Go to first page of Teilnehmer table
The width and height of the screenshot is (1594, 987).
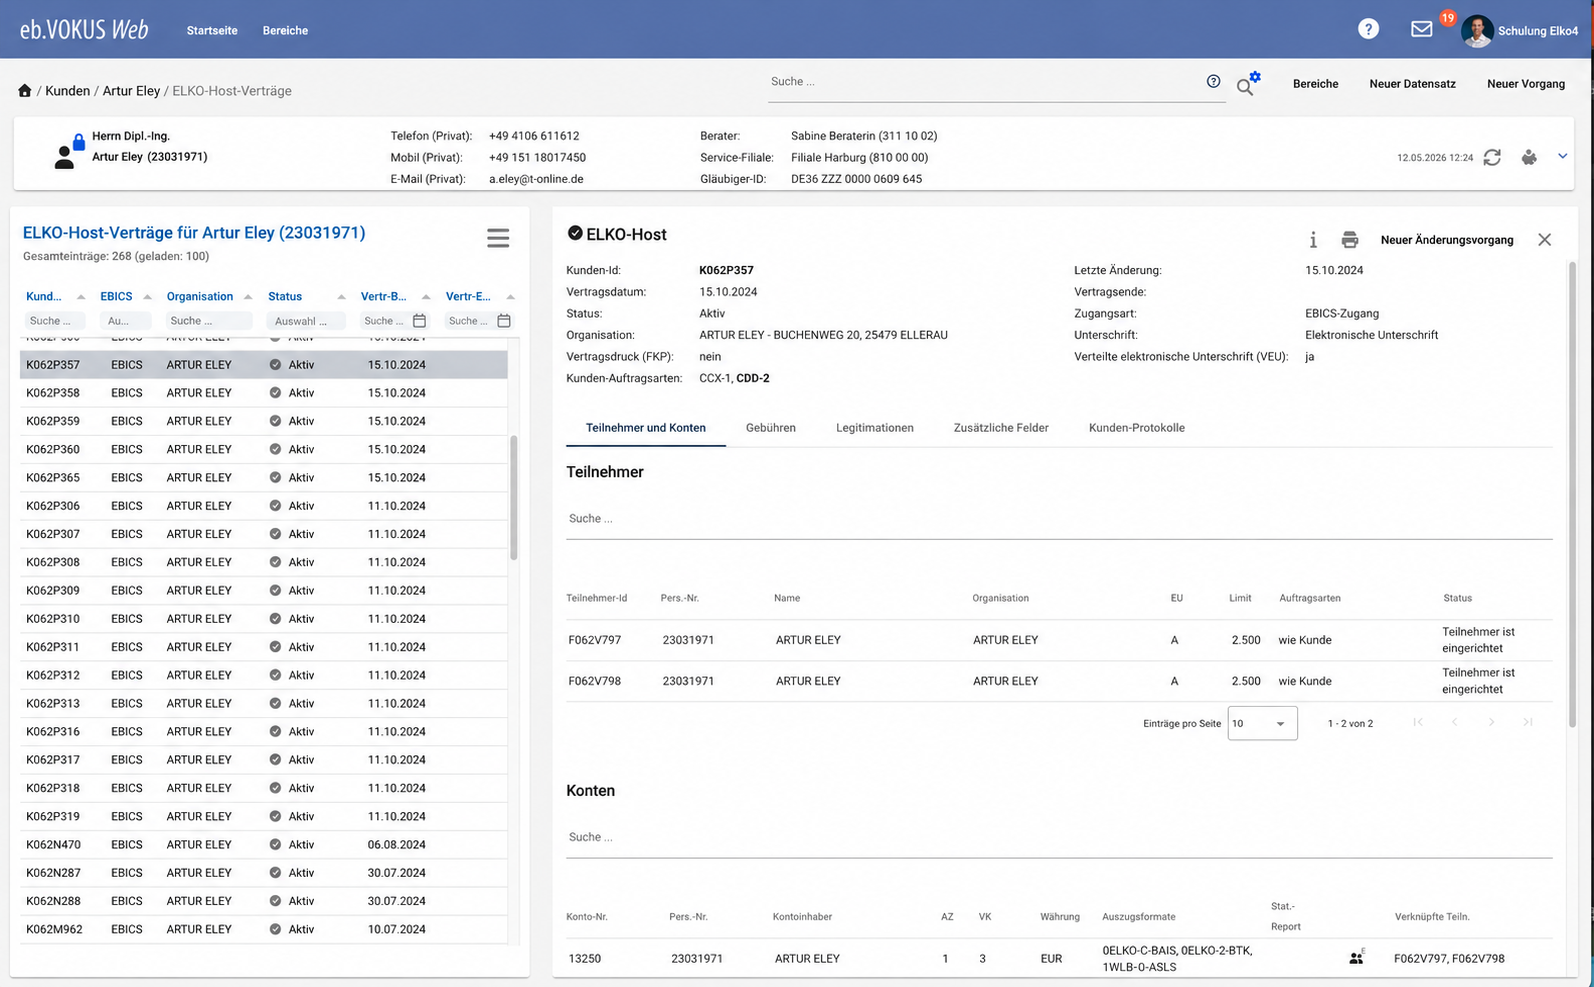click(x=1418, y=722)
